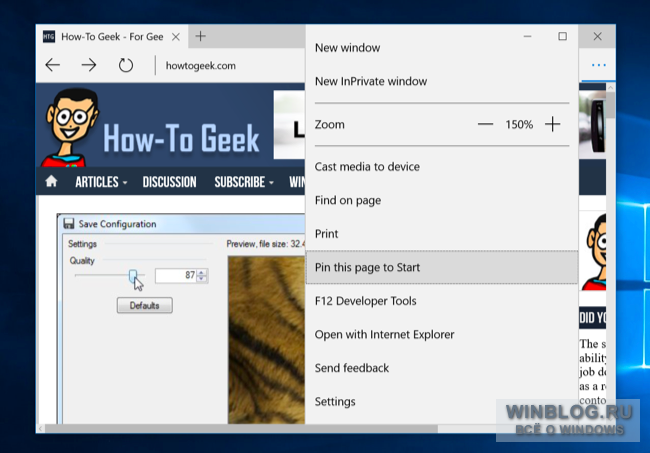Select Pin this page to Start
This screenshot has height=453, width=650.
pyautogui.click(x=441, y=267)
